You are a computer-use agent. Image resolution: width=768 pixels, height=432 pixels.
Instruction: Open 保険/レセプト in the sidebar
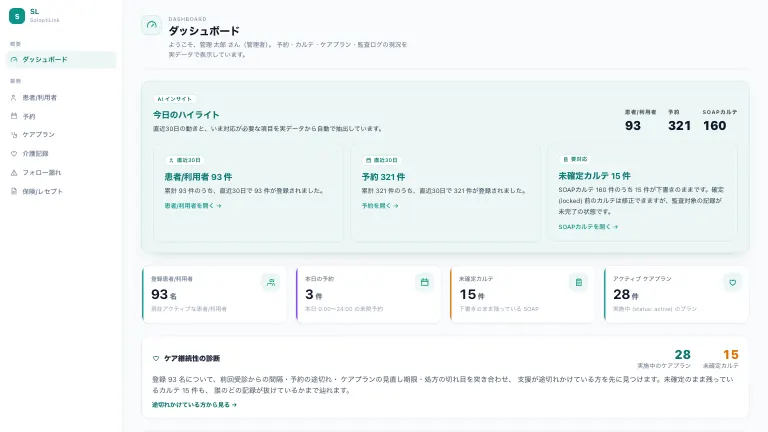[61, 191]
